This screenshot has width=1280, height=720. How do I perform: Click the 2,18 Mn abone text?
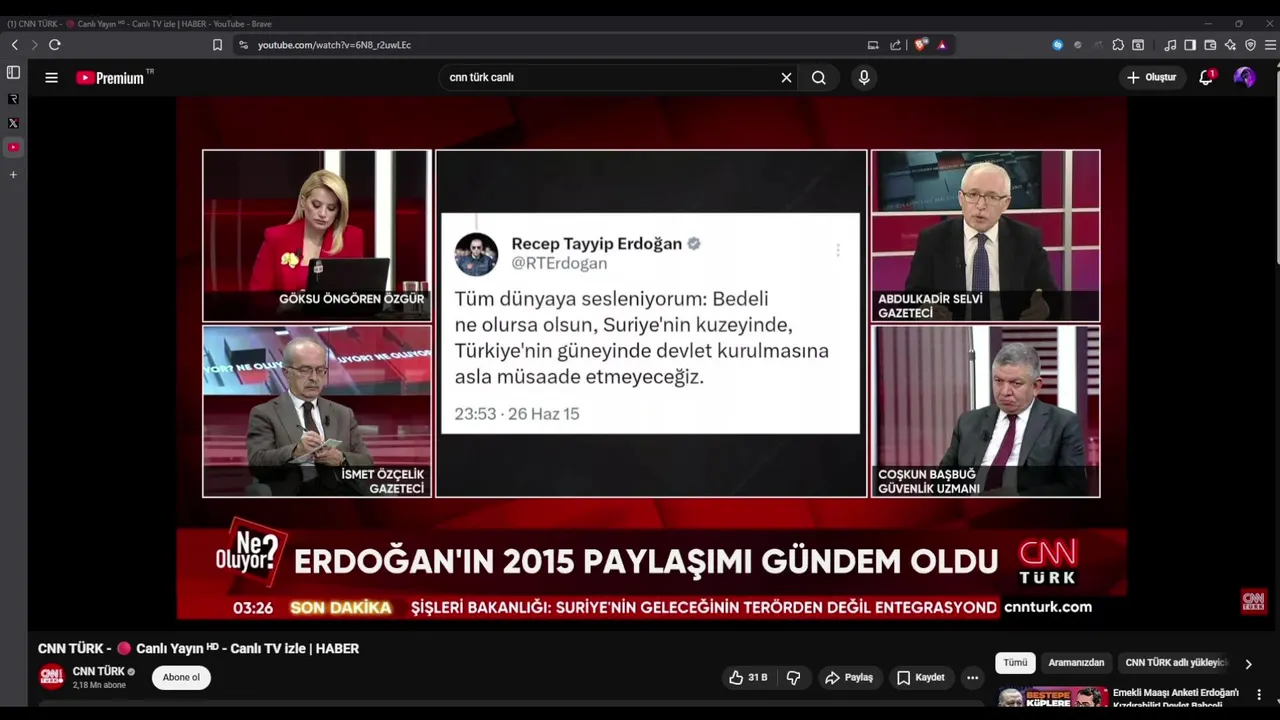pos(99,685)
